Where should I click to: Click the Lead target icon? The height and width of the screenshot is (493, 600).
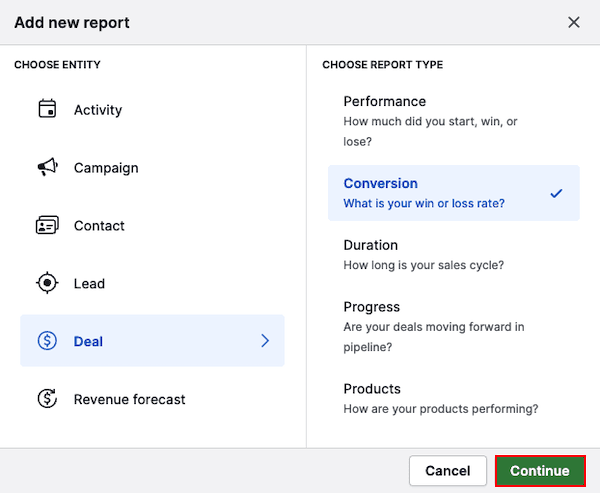47,284
